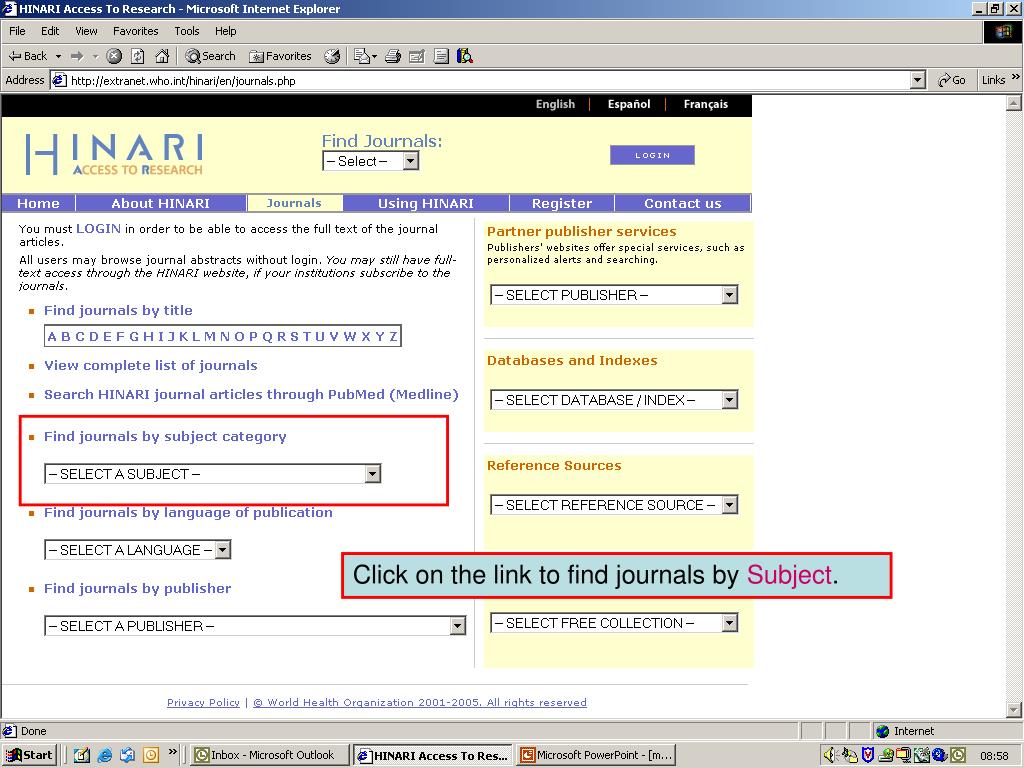Browse journal titles starting with letter M

210,336
